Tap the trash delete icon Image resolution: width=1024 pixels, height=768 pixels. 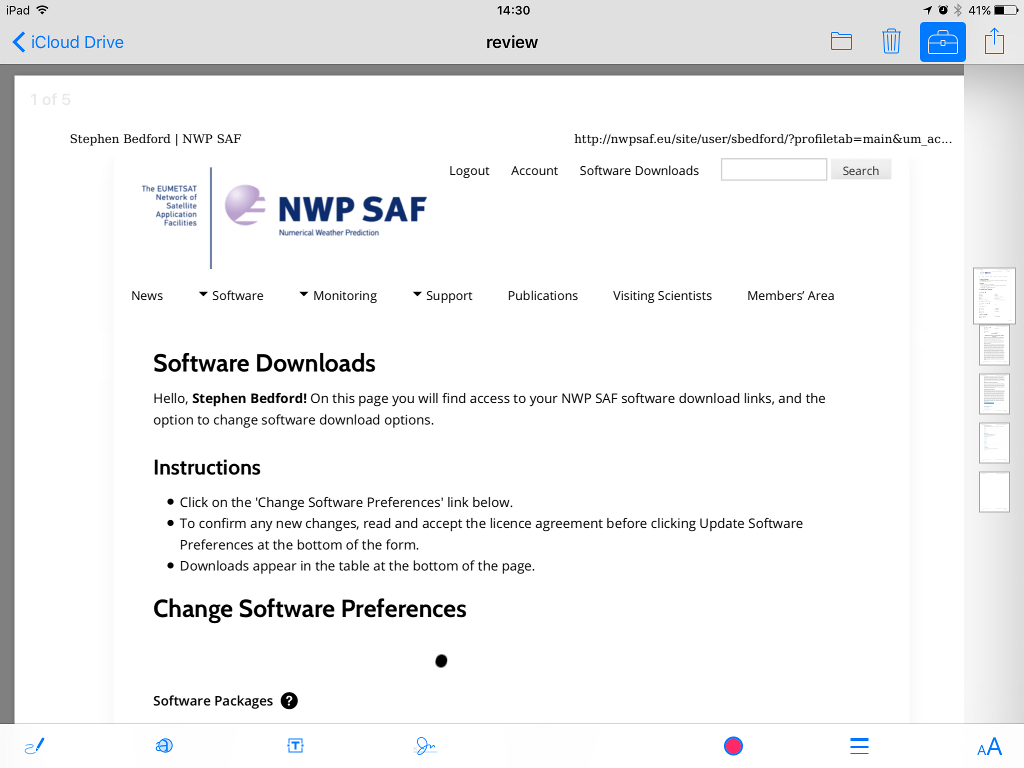pos(891,41)
